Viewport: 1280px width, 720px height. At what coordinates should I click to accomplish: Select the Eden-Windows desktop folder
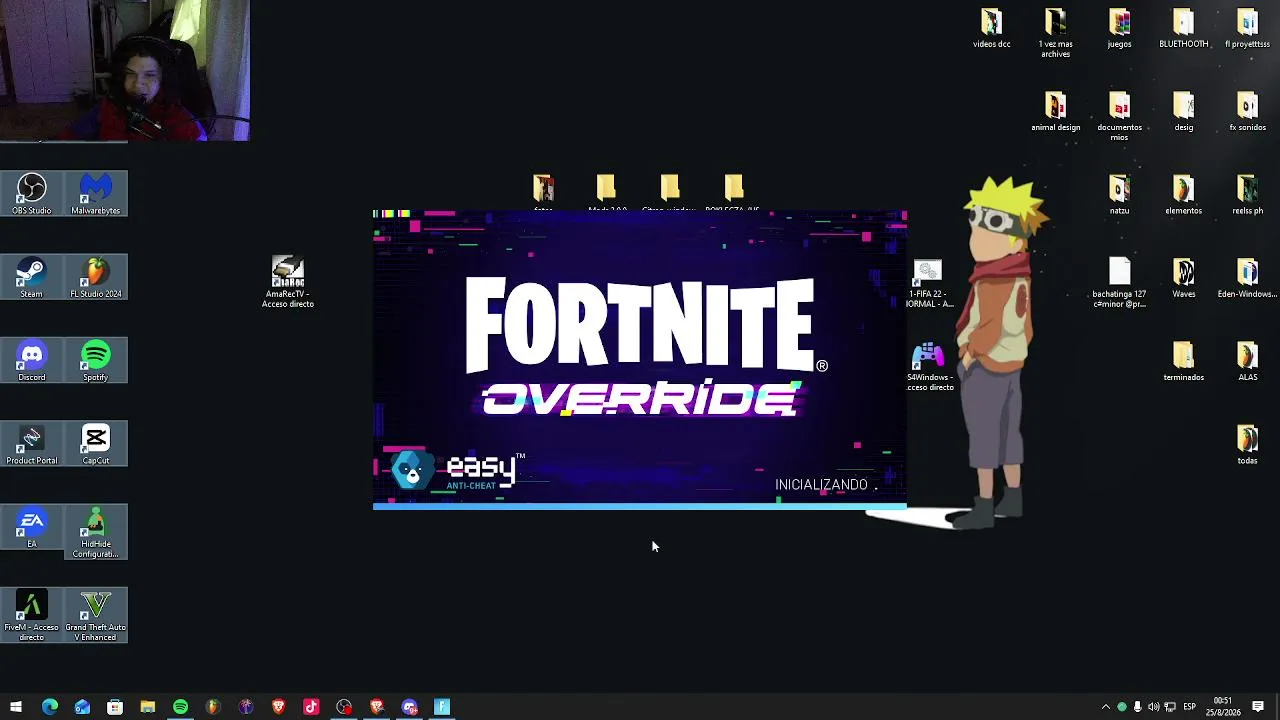[x=1247, y=278]
